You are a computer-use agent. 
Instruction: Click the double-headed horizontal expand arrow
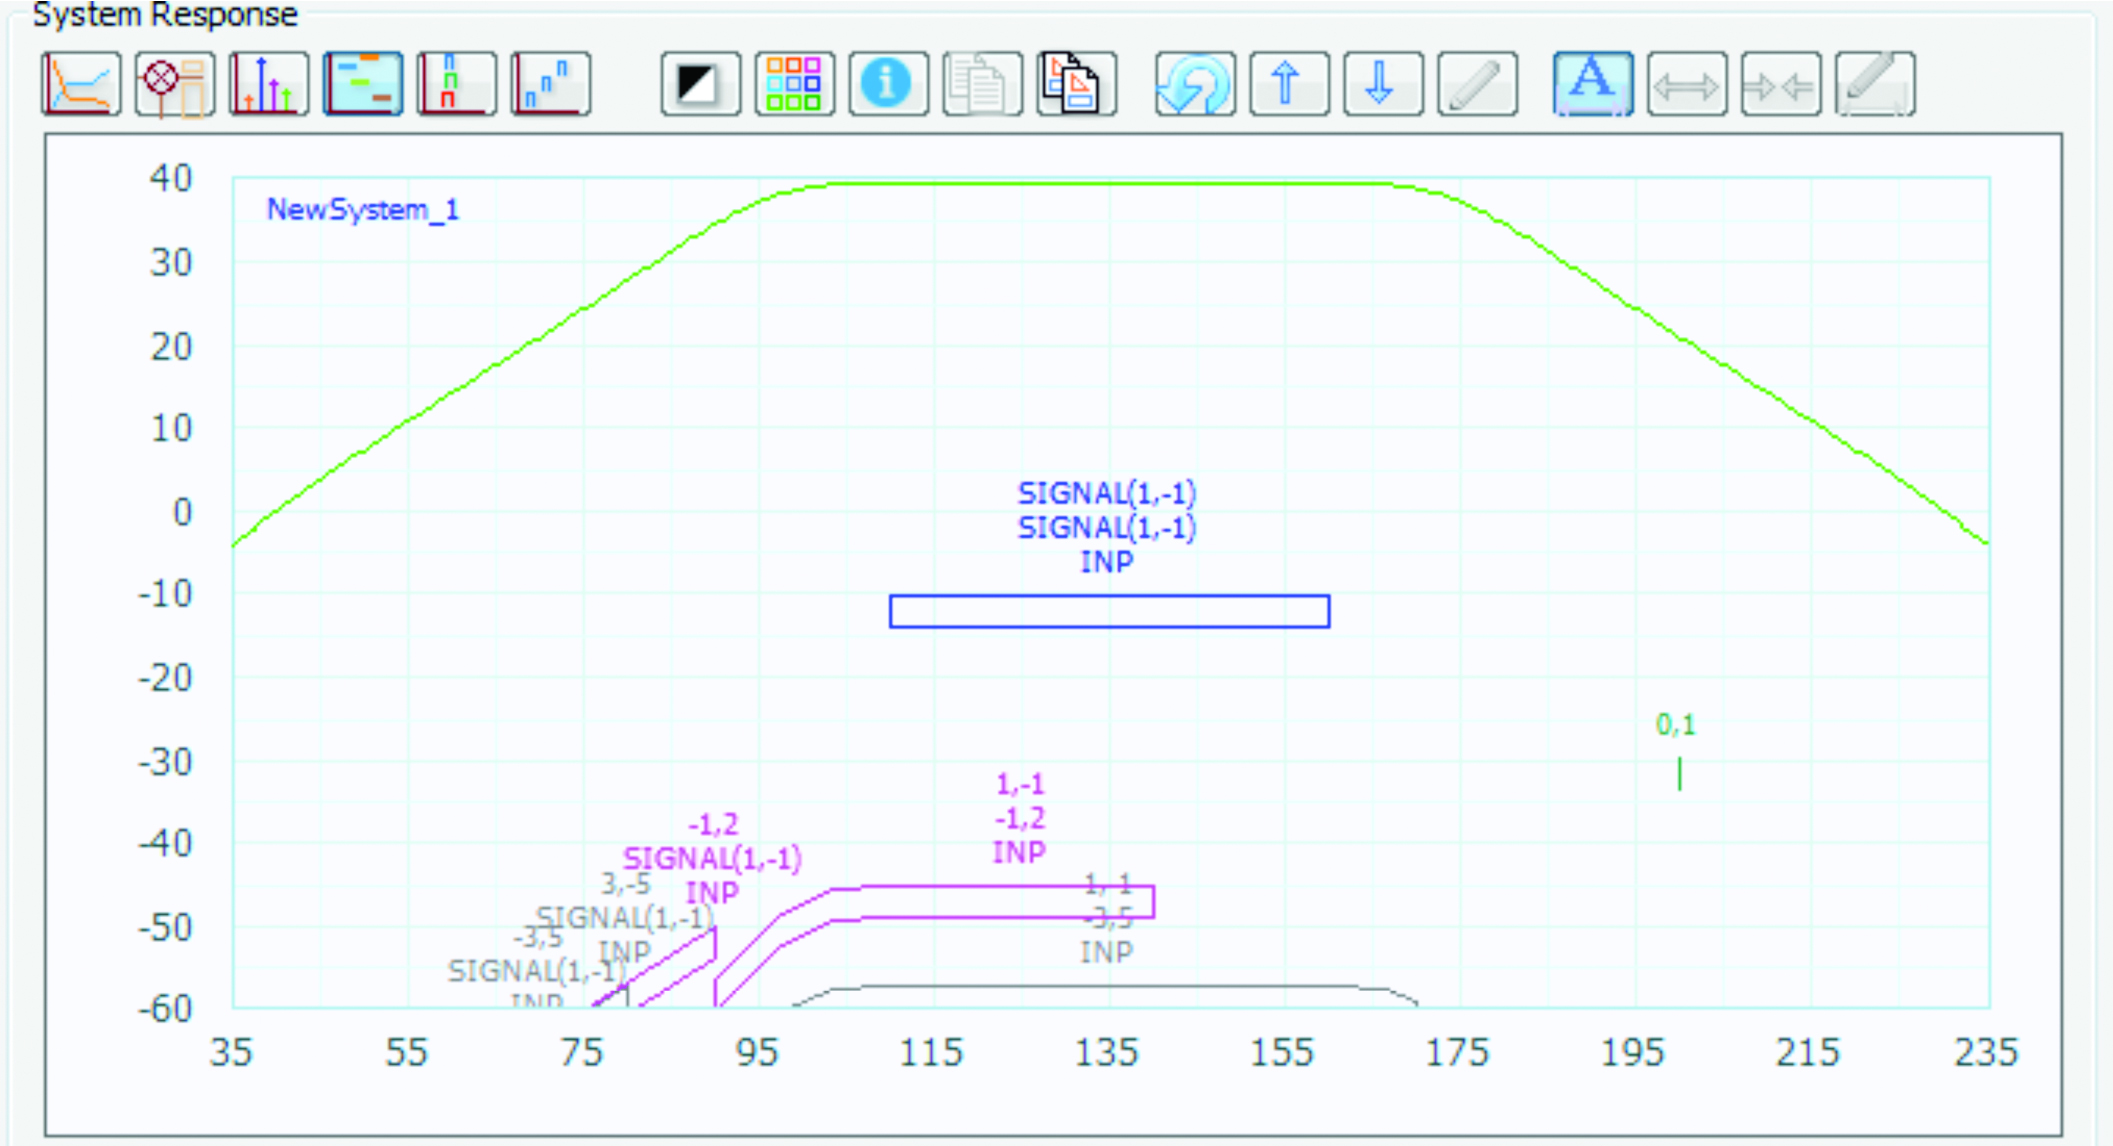click(1686, 84)
